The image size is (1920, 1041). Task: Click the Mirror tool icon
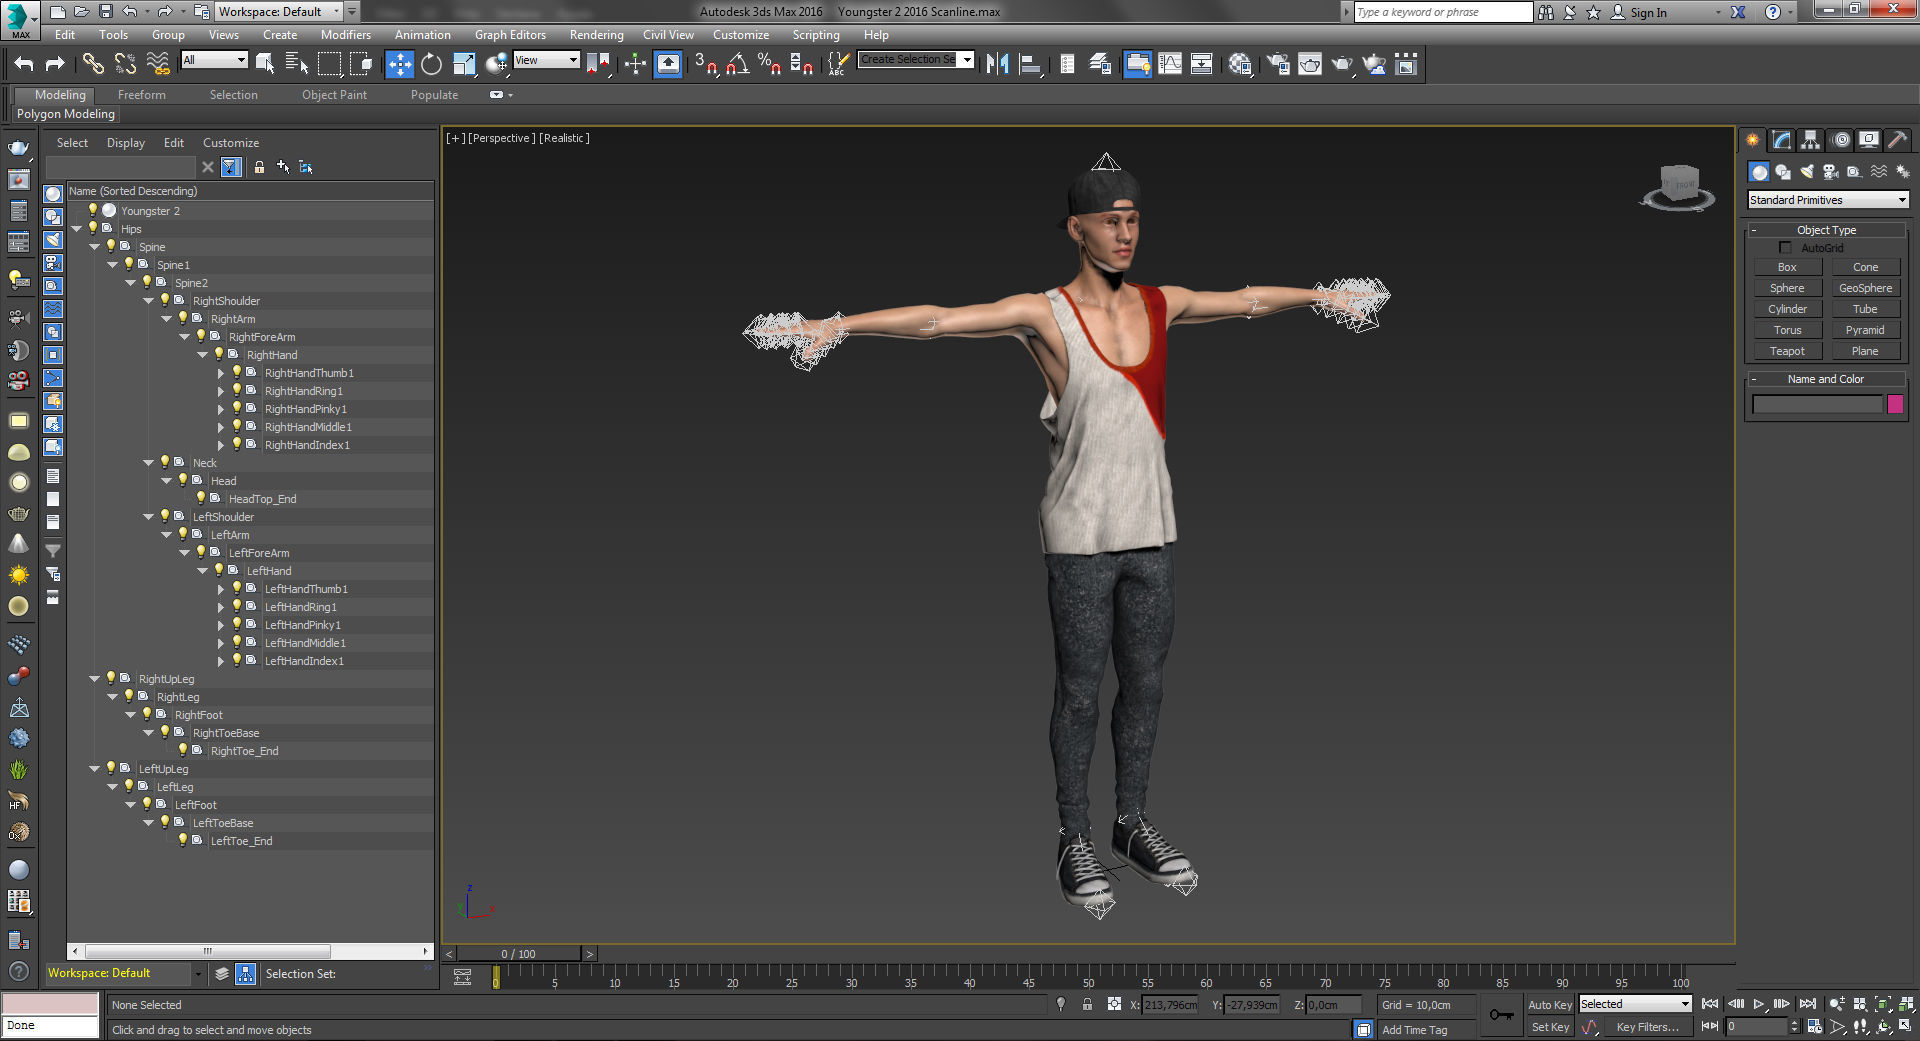point(997,65)
